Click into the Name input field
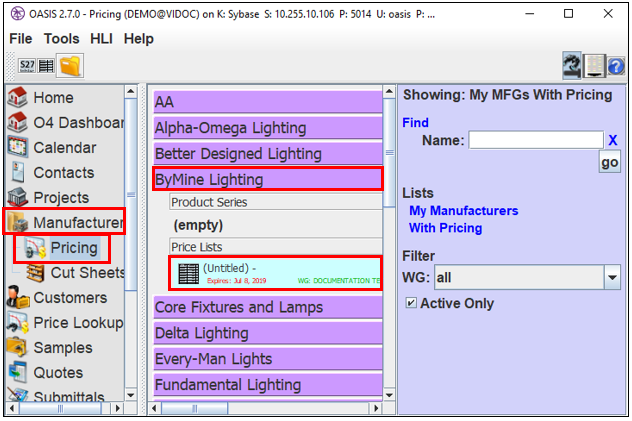Viewport: 632px width, 421px height. 536,140
